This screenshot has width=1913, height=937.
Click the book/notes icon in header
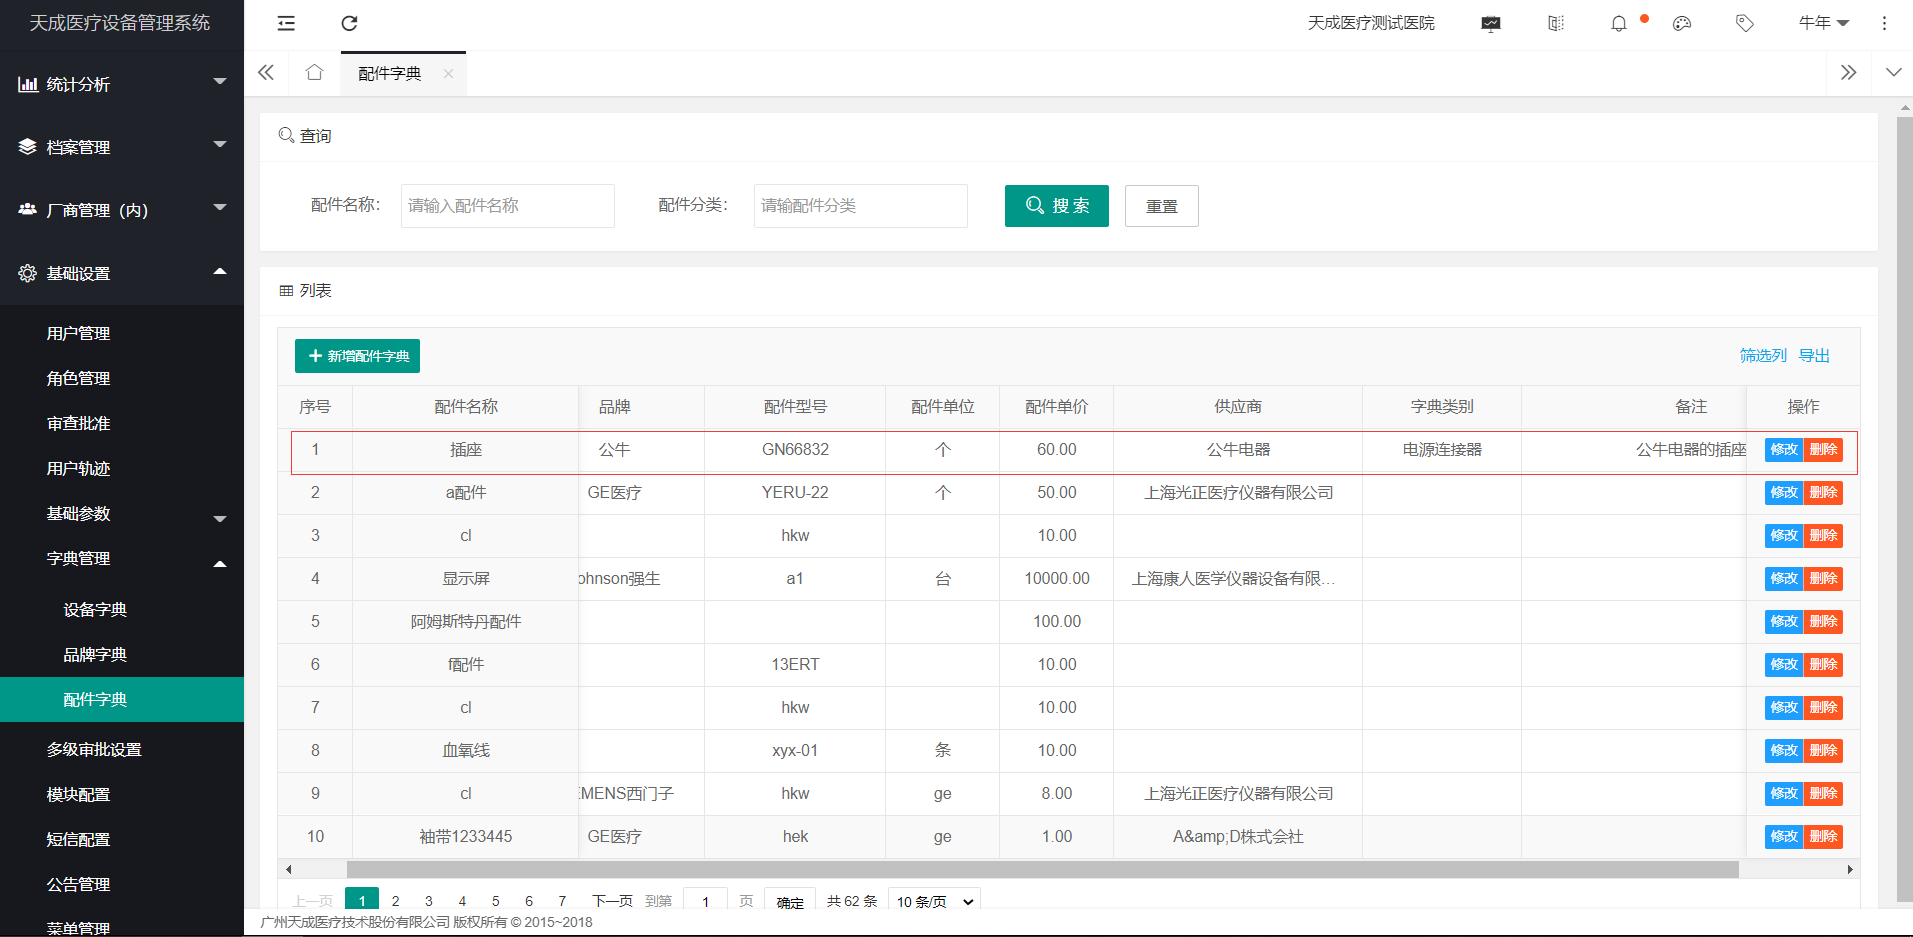click(1556, 23)
